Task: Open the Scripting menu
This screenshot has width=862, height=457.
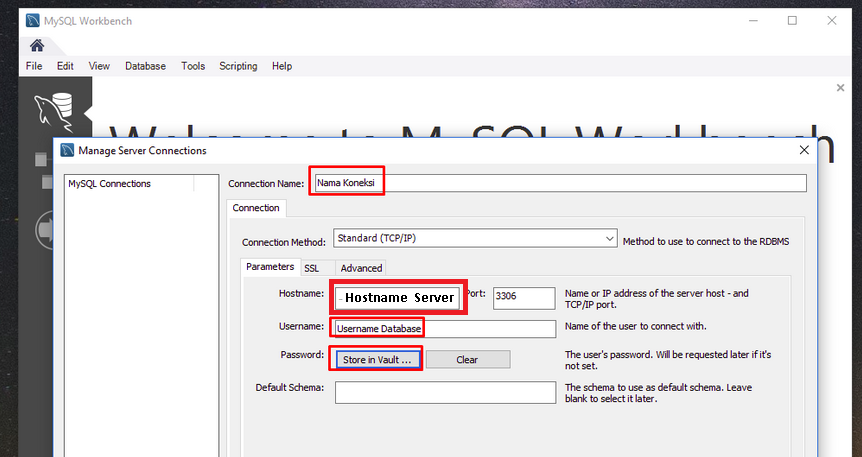Action: [238, 66]
